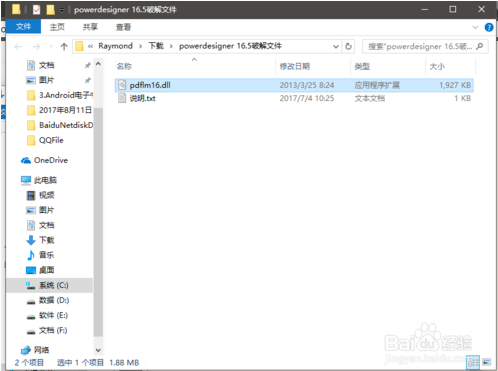Switch to the 共享 ribbon tab
498x371 pixels.
coord(90,27)
